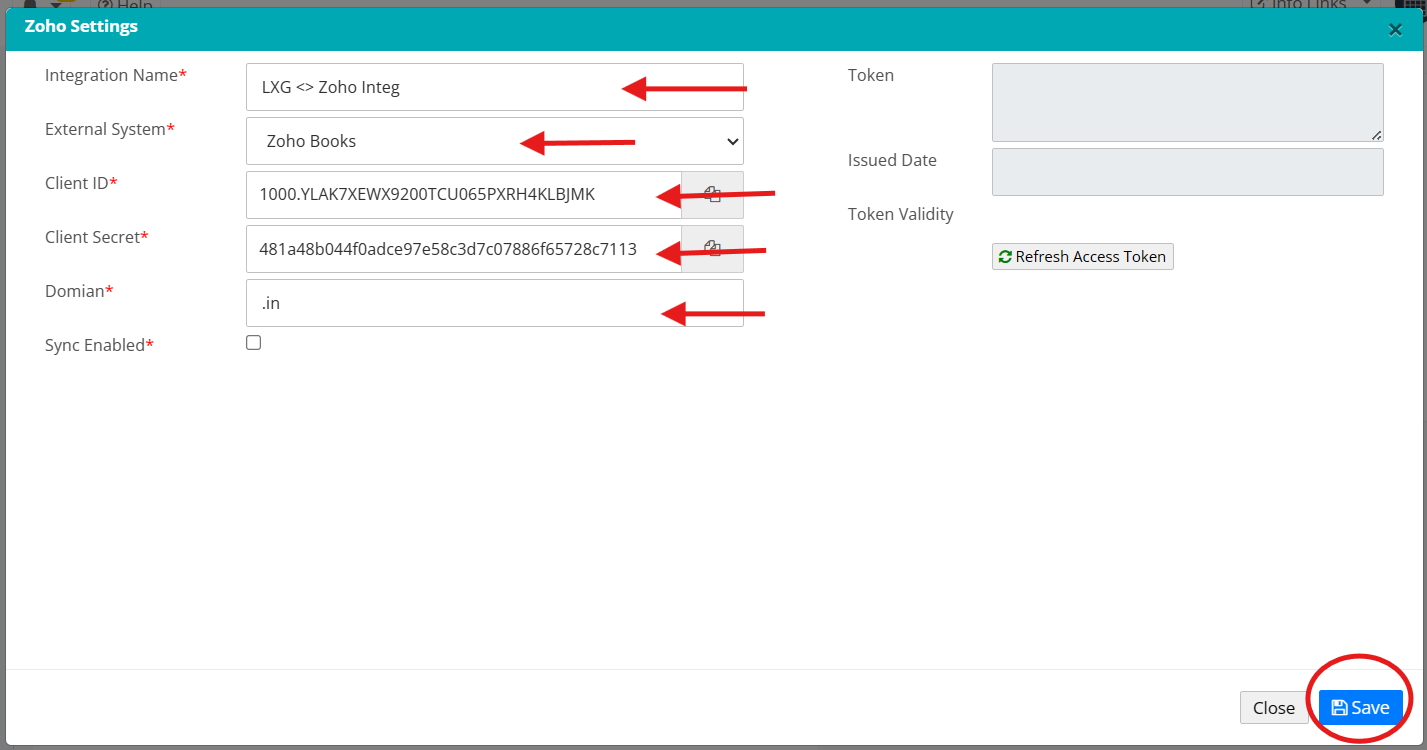Click Refresh Access Token
The image size is (1427, 750).
coord(1082,257)
